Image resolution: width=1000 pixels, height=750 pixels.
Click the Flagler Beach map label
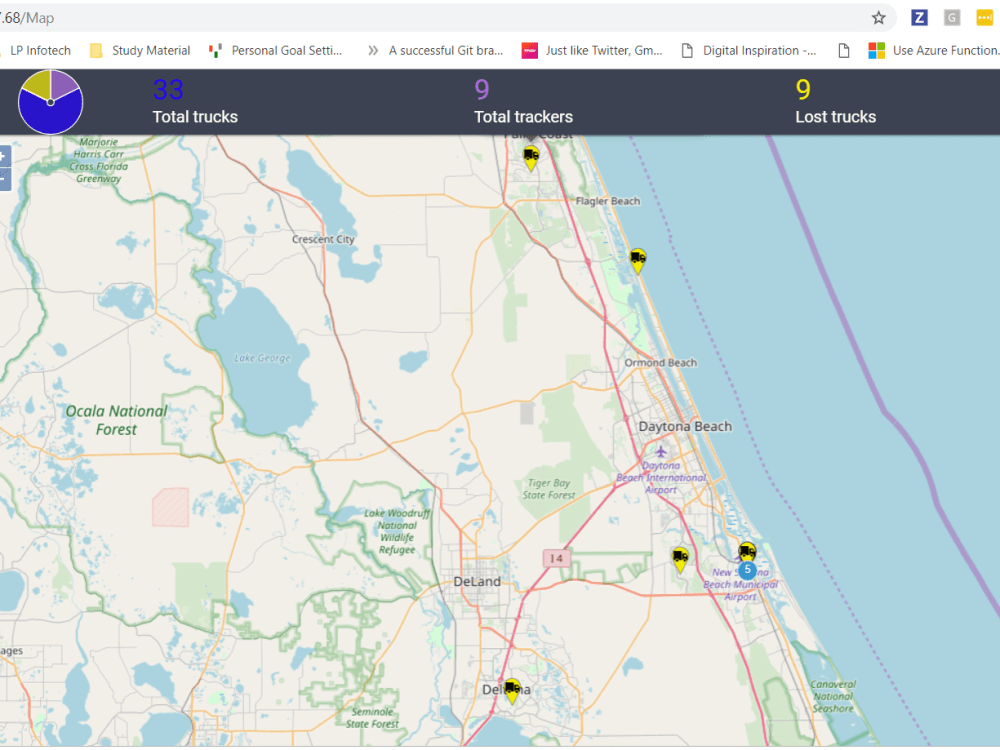pos(608,201)
